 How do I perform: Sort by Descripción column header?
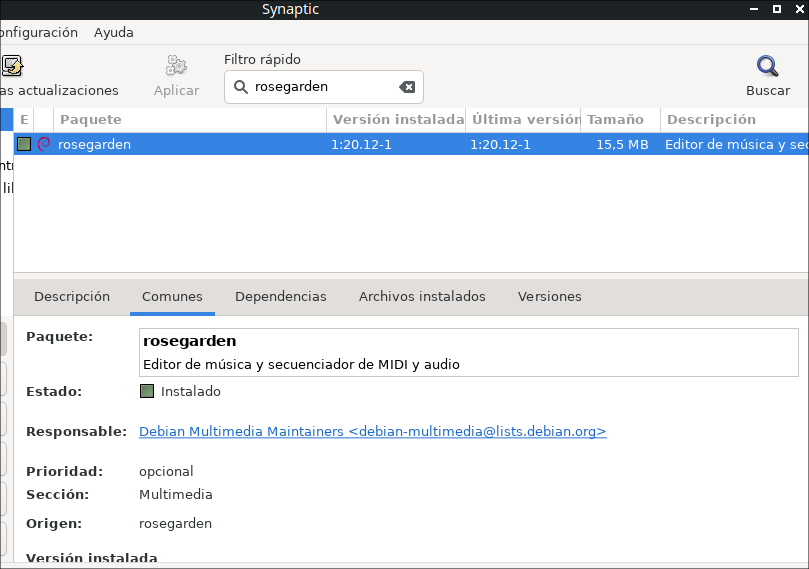tap(735, 120)
